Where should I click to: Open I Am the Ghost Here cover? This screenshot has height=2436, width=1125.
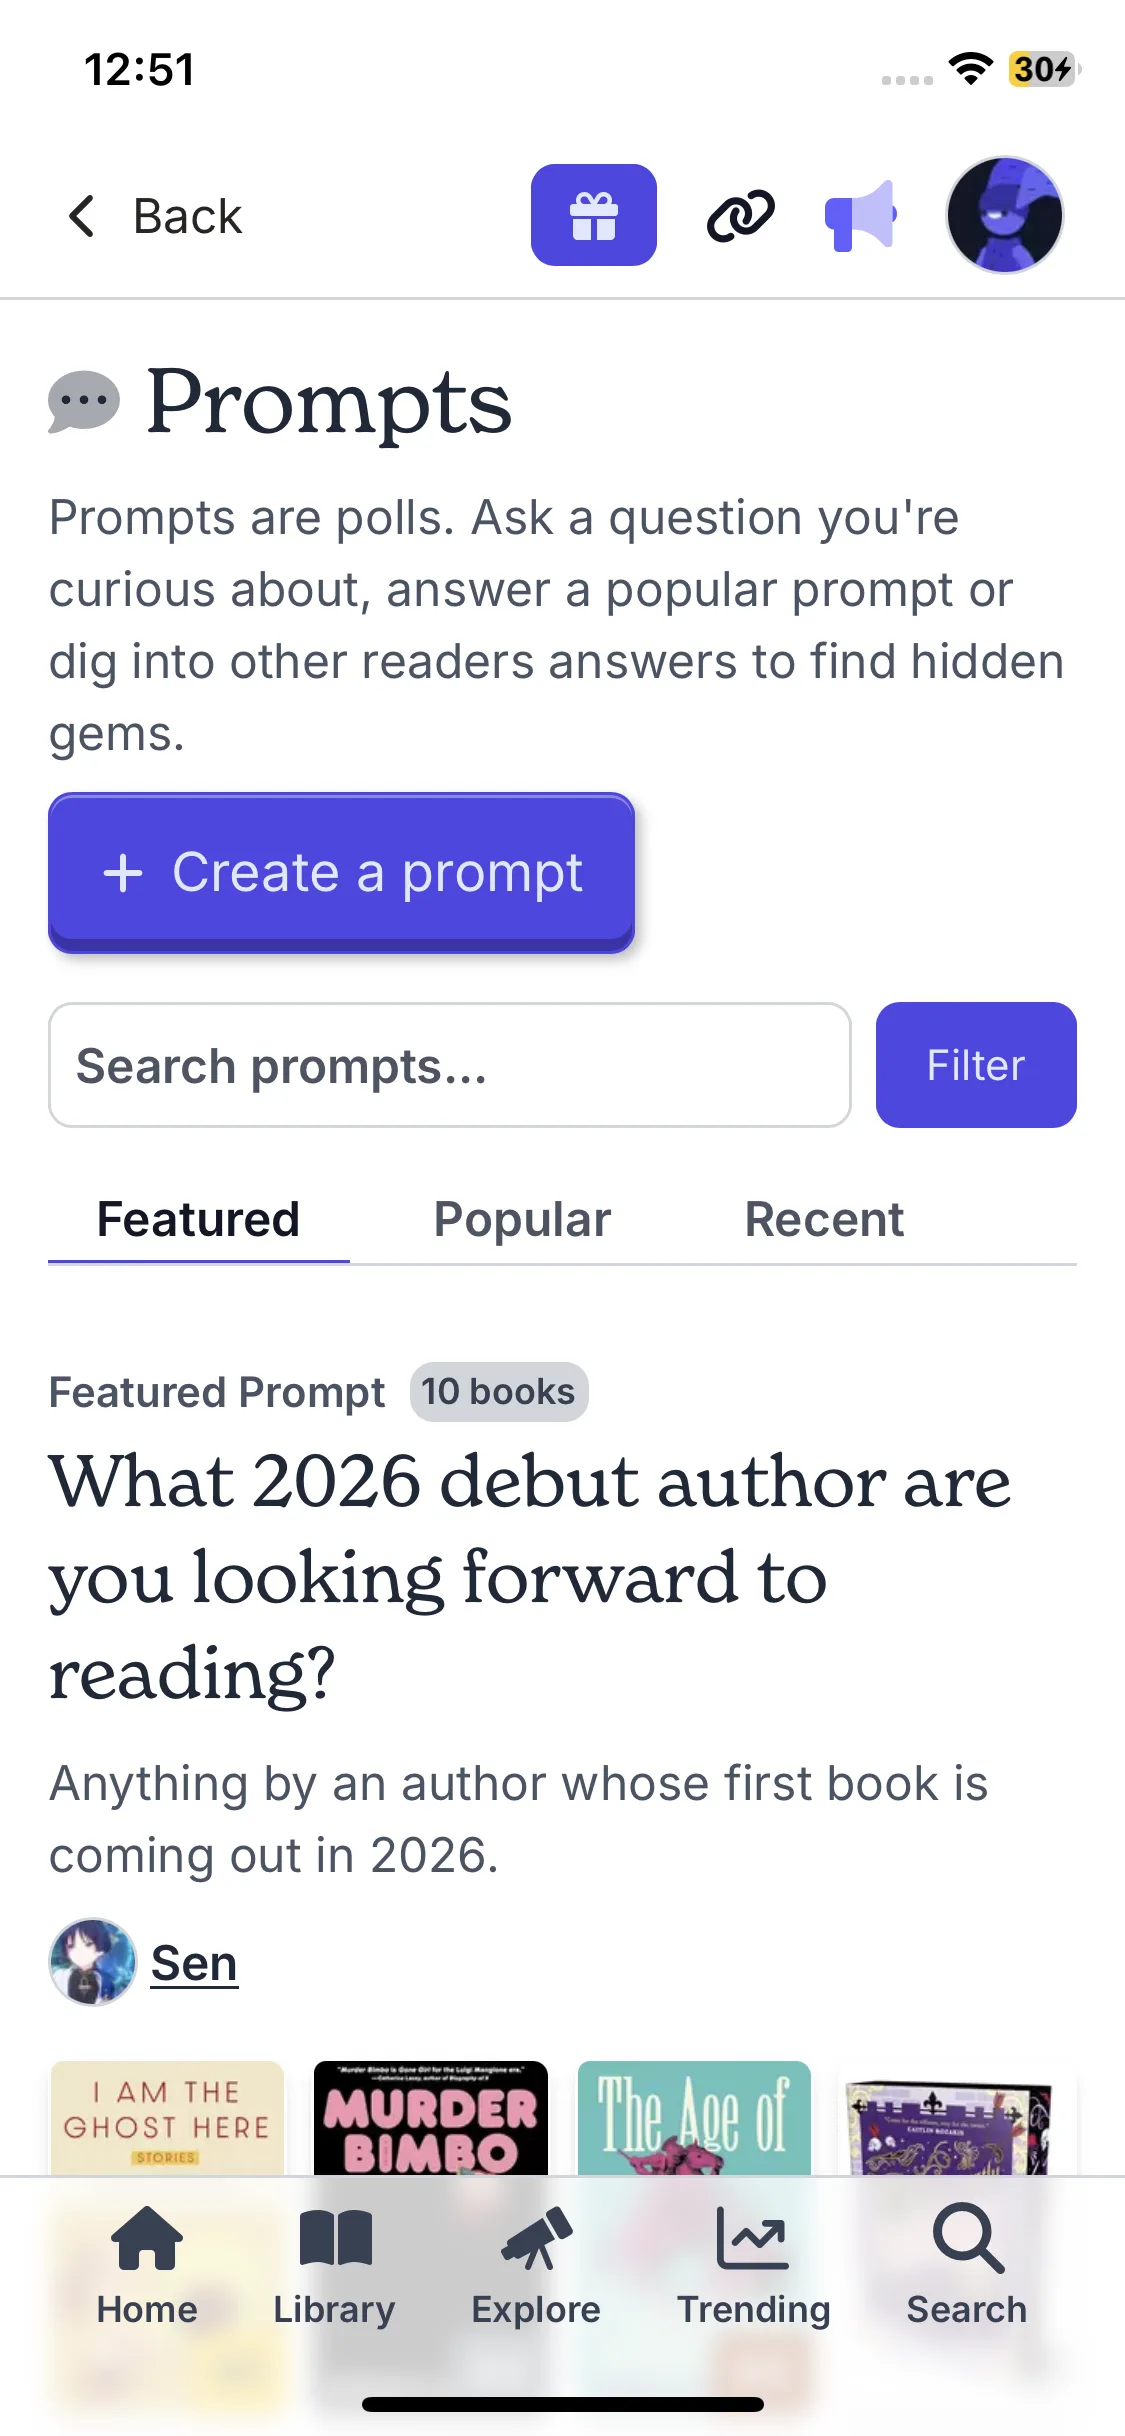click(x=167, y=2118)
